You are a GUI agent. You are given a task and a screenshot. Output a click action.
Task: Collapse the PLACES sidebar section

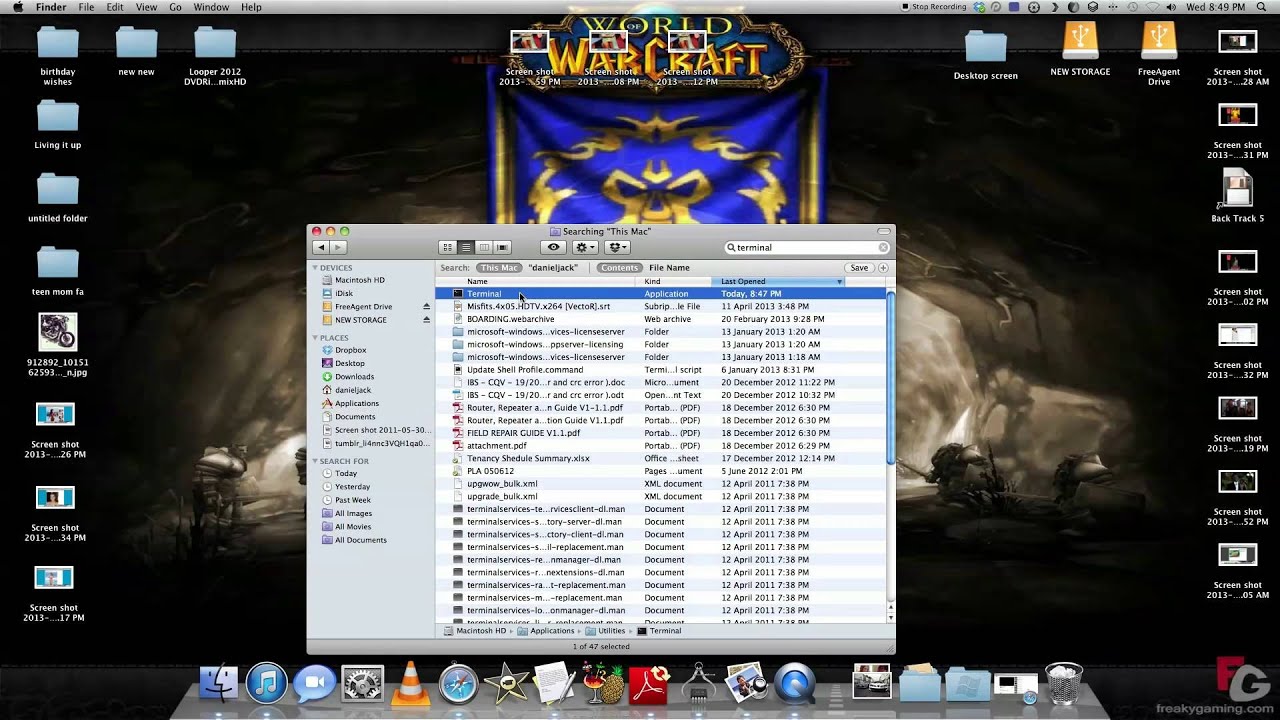pyautogui.click(x=315, y=338)
